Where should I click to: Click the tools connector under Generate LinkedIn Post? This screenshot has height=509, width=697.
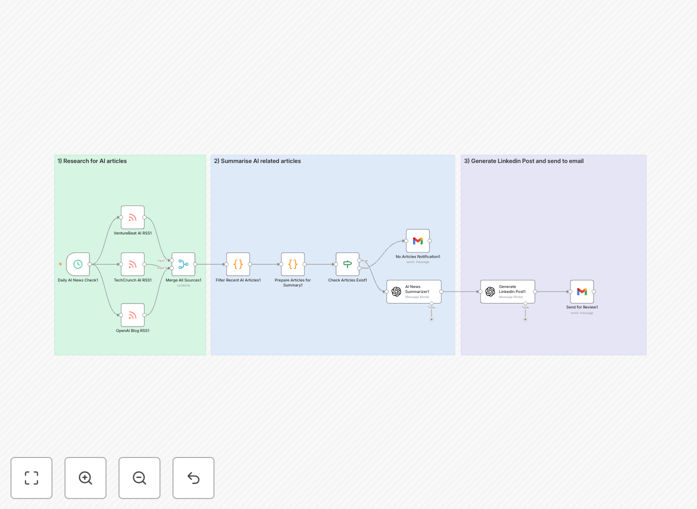[x=525, y=304]
